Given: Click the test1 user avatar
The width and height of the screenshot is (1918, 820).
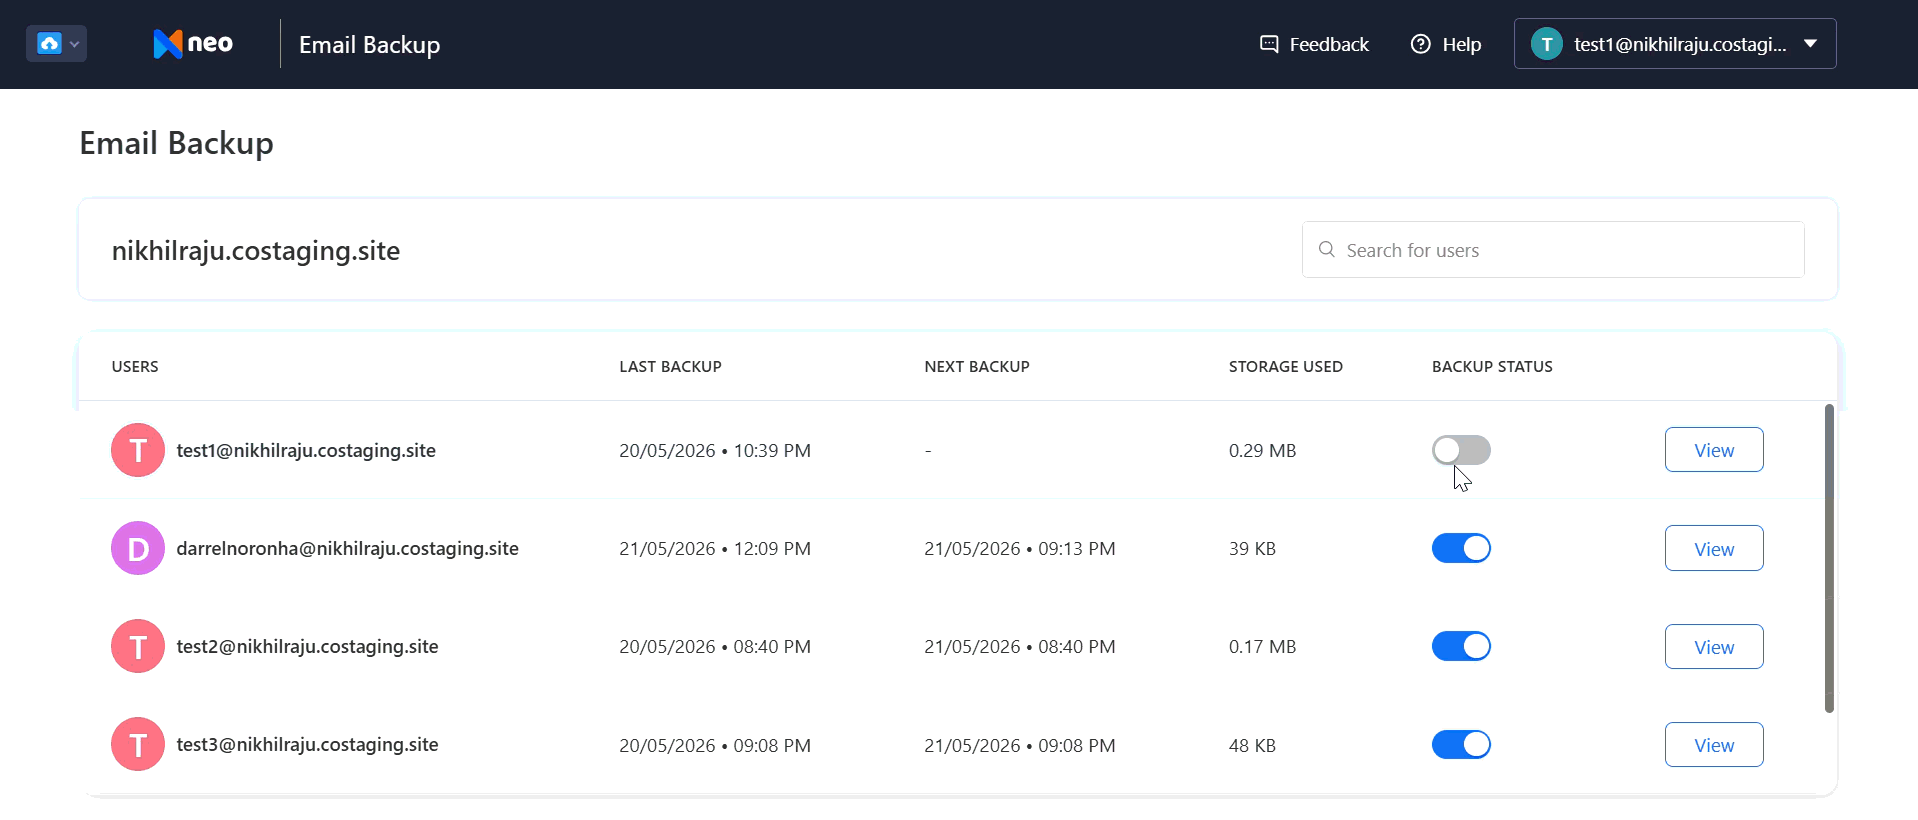Looking at the screenshot, I should tap(138, 450).
